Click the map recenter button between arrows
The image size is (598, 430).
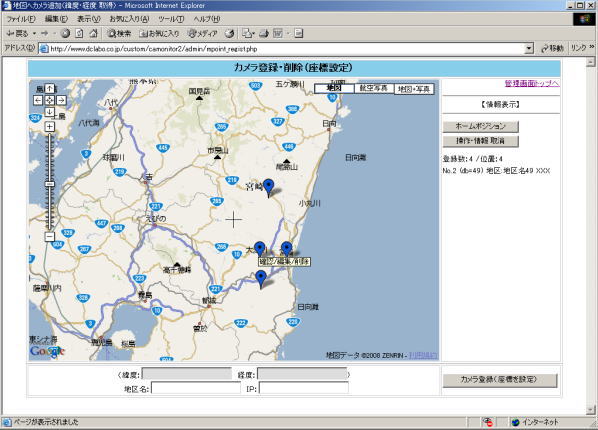point(50,100)
